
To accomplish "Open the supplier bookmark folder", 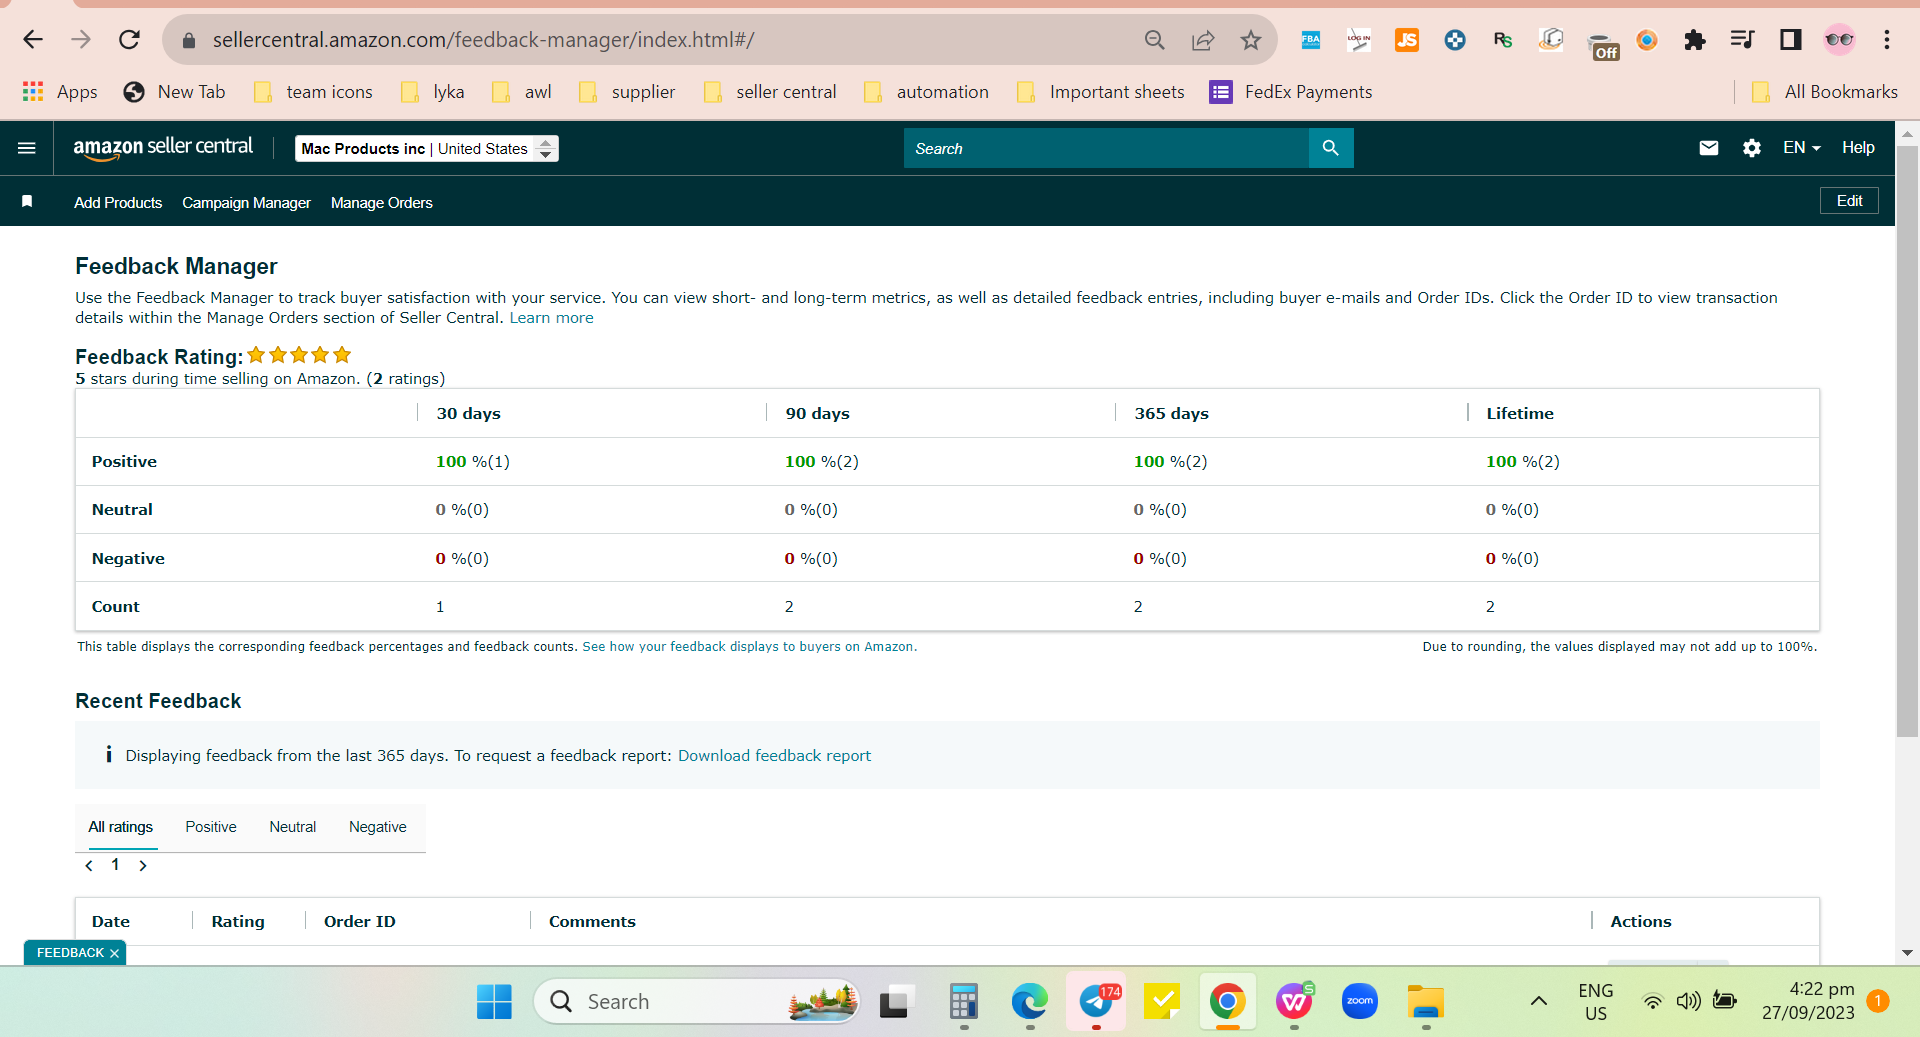I will click(627, 92).
